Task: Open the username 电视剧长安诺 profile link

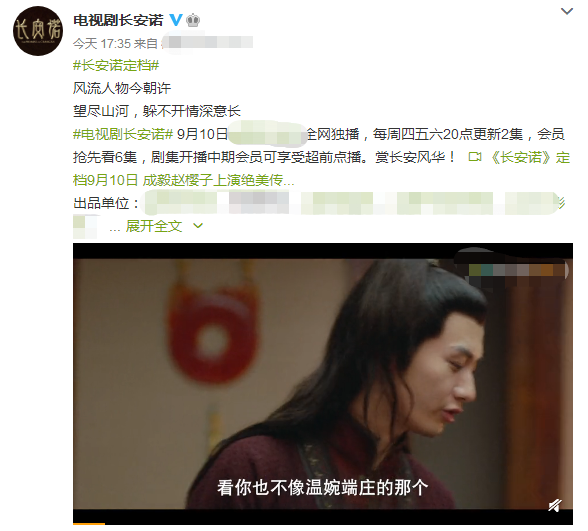Action: [x=118, y=20]
